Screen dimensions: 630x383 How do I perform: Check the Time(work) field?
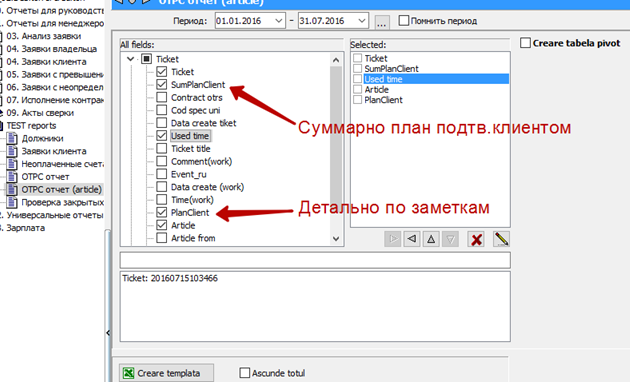[x=162, y=200]
